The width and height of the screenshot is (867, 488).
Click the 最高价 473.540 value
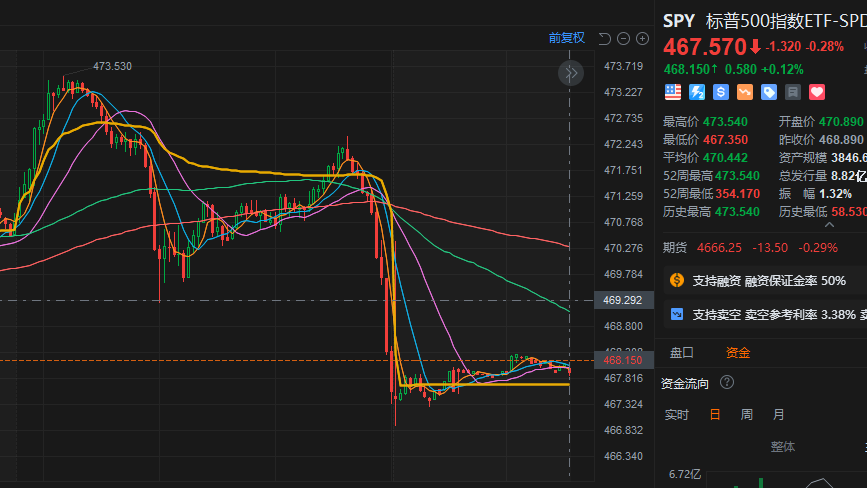point(725,122)
